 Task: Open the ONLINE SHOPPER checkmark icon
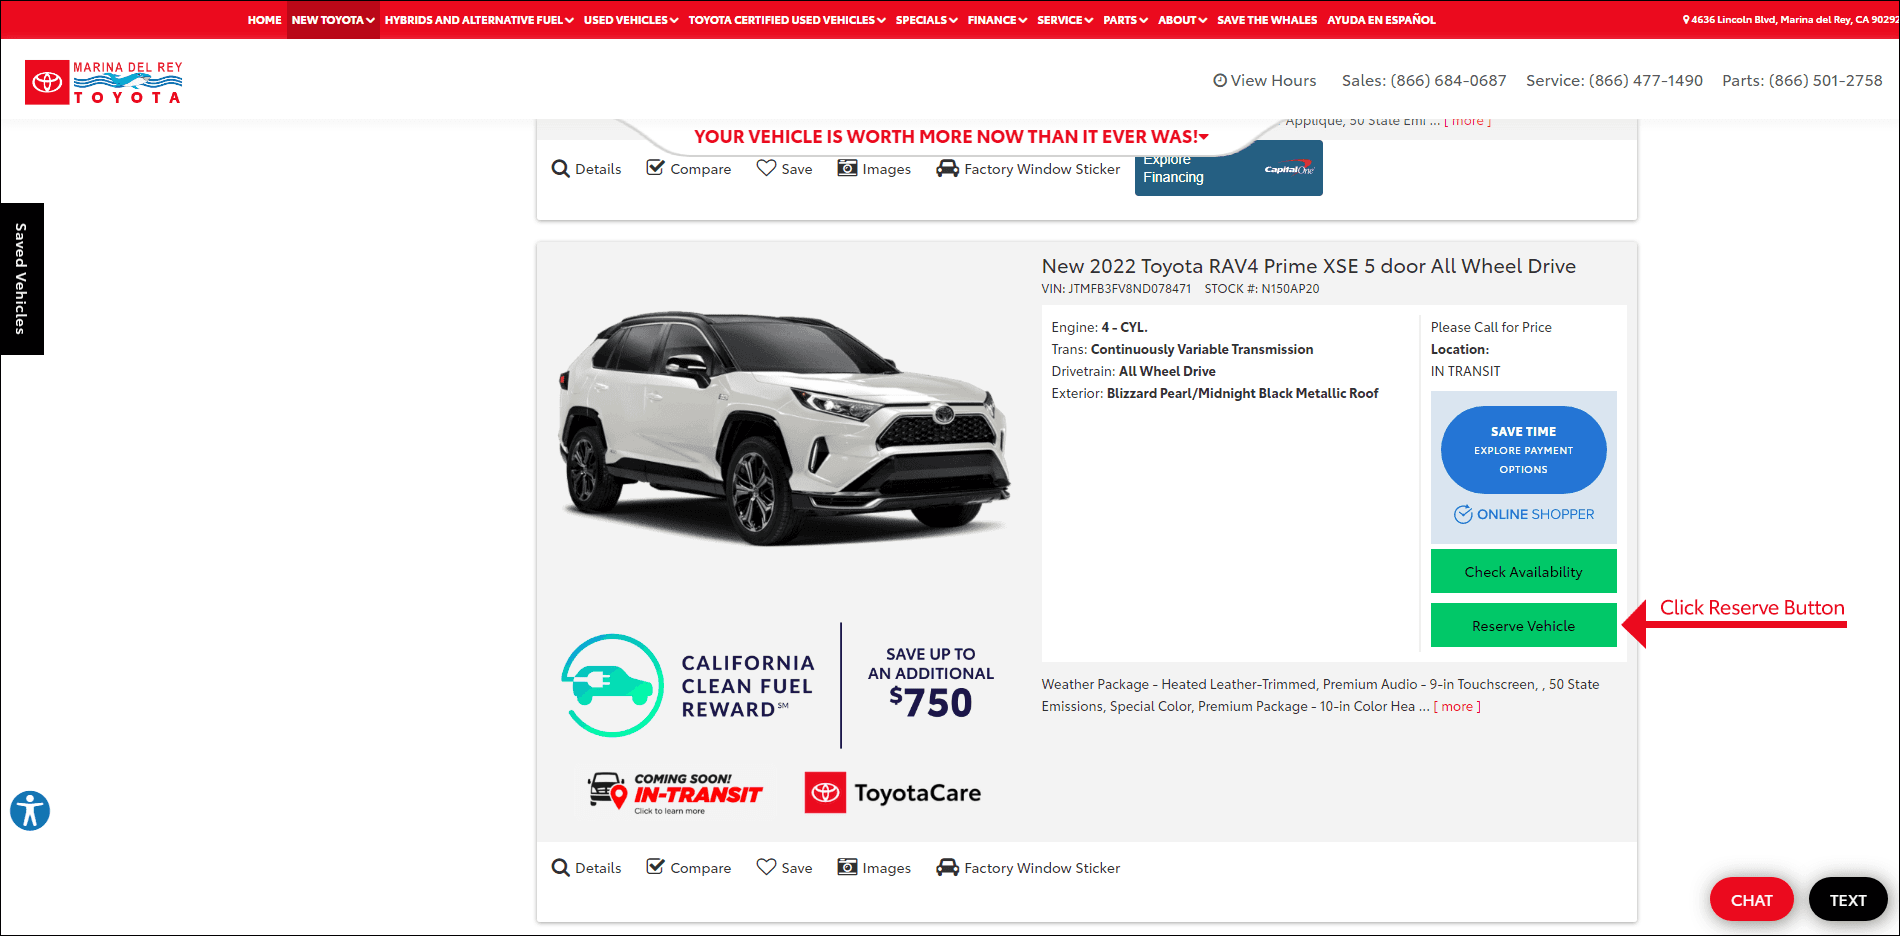1462,514
